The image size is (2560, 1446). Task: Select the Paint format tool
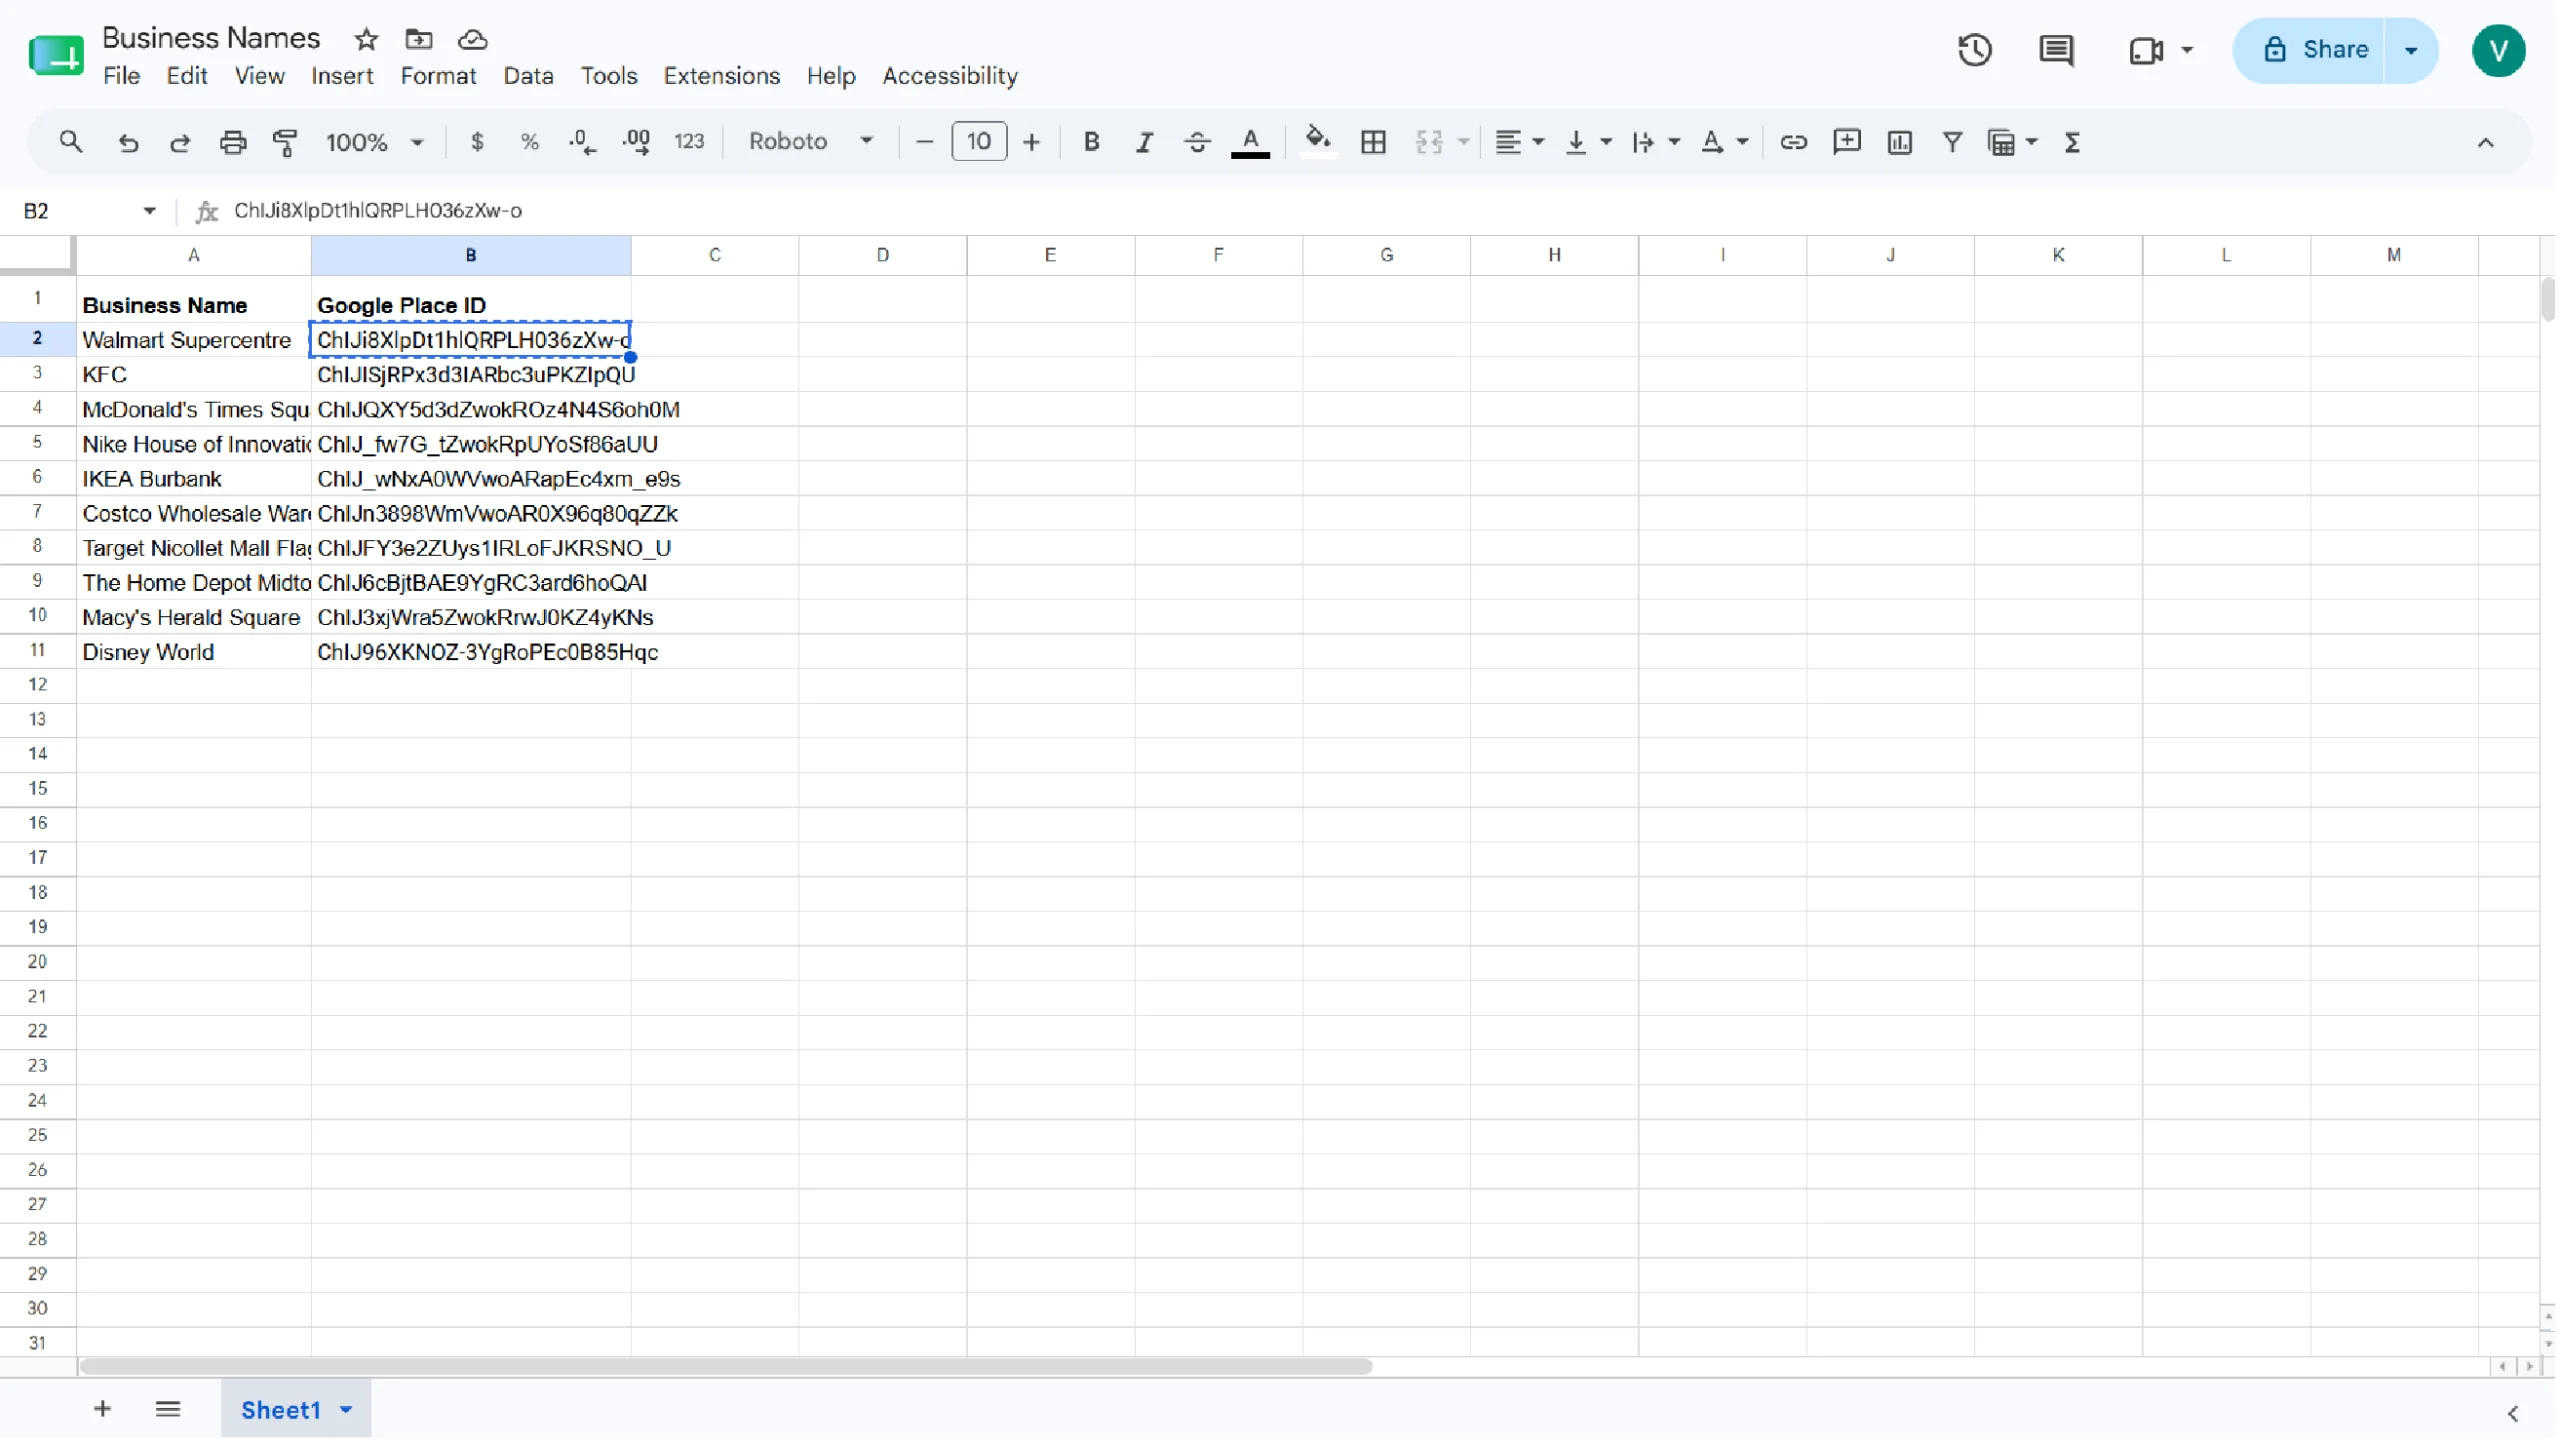(x=286, y=142)
